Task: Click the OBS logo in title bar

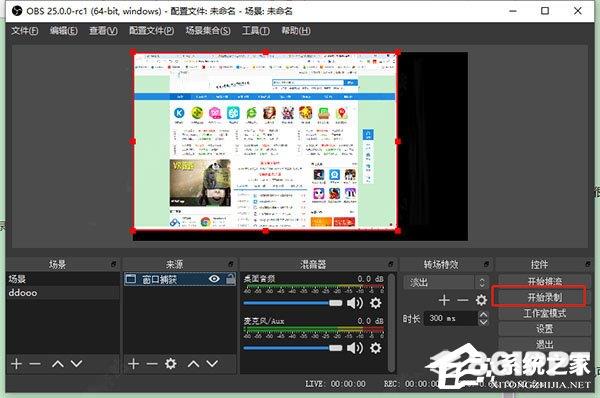Action: (x=17, y=11)
